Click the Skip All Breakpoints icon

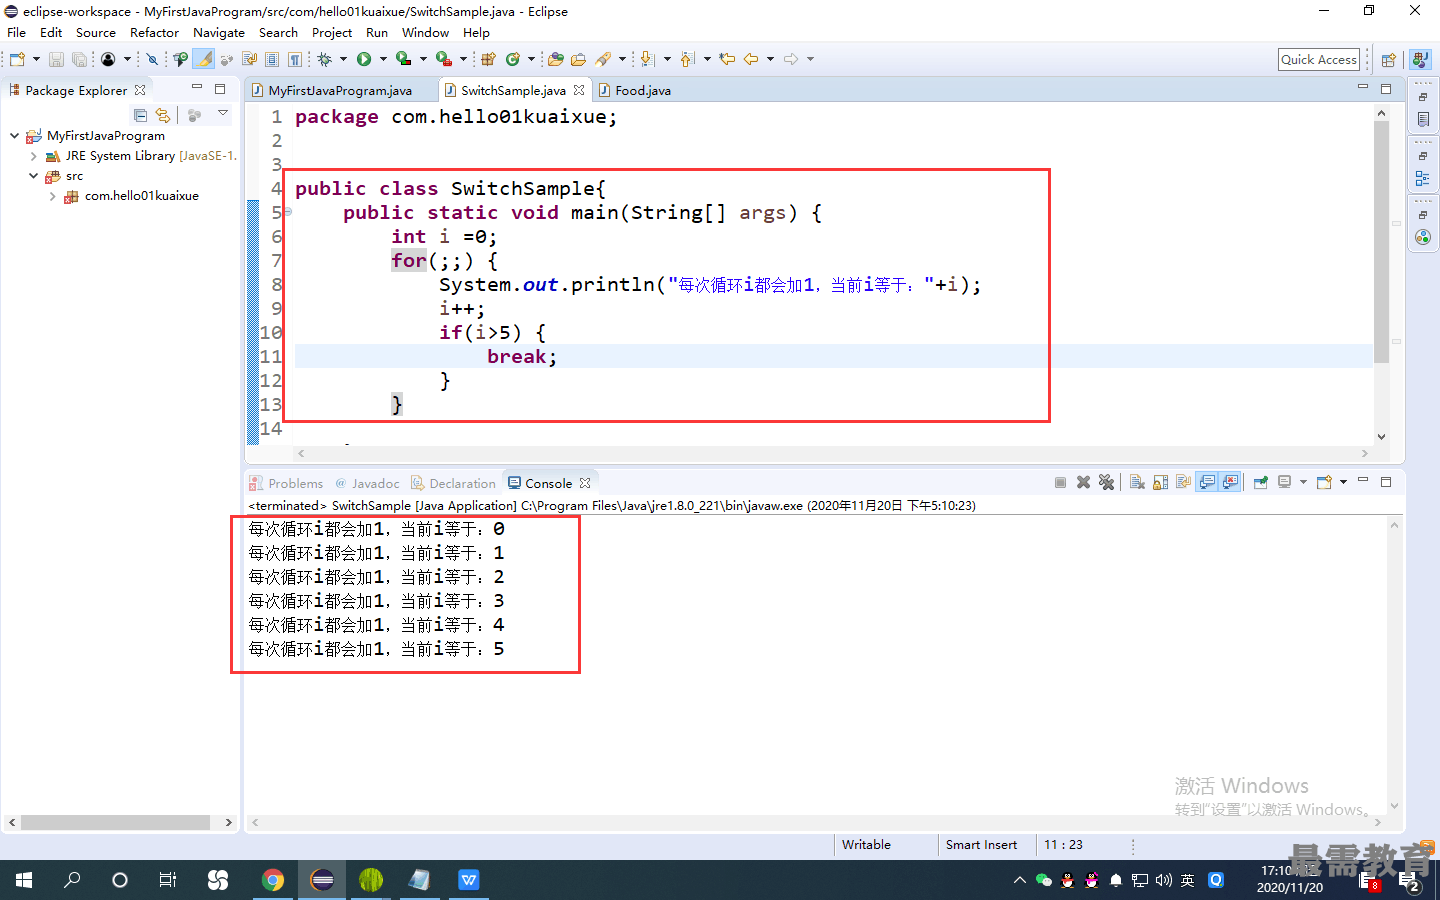point(152,59)
